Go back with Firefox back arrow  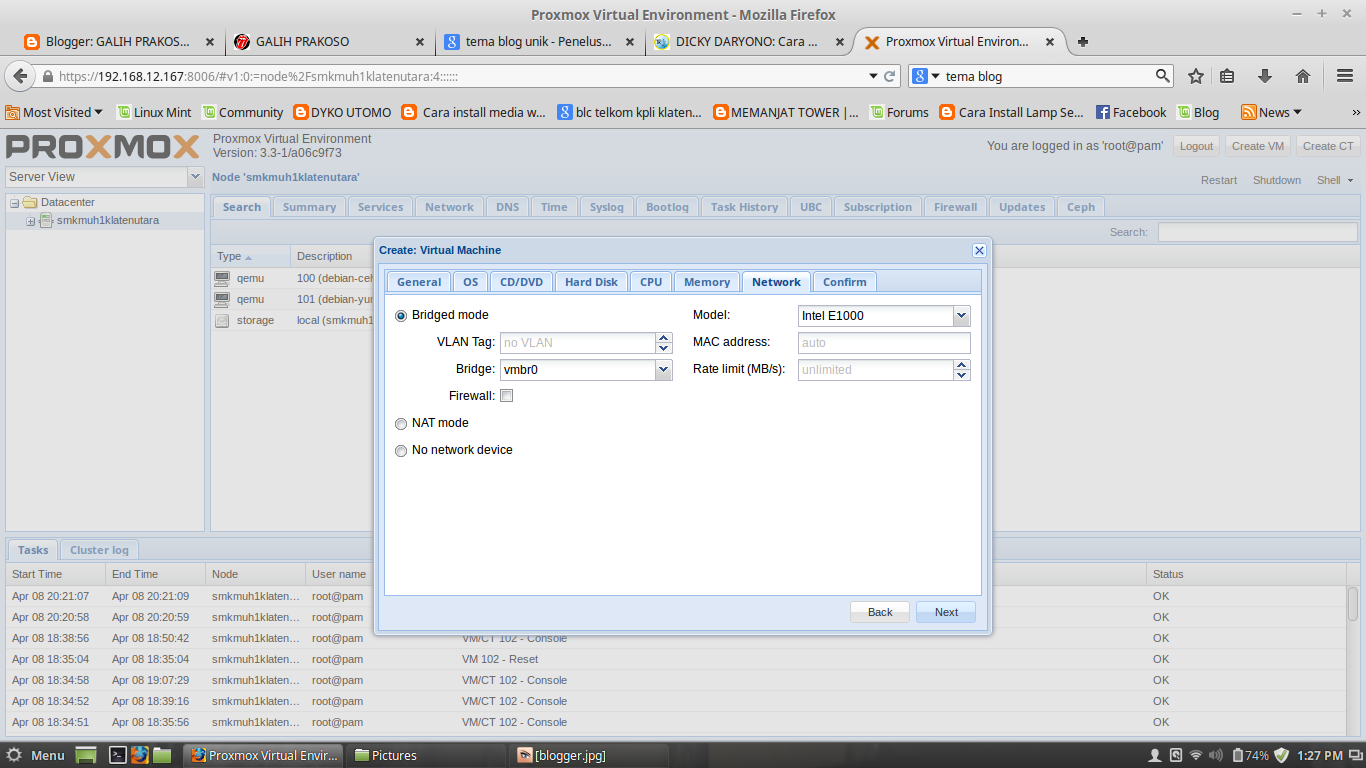19,76
